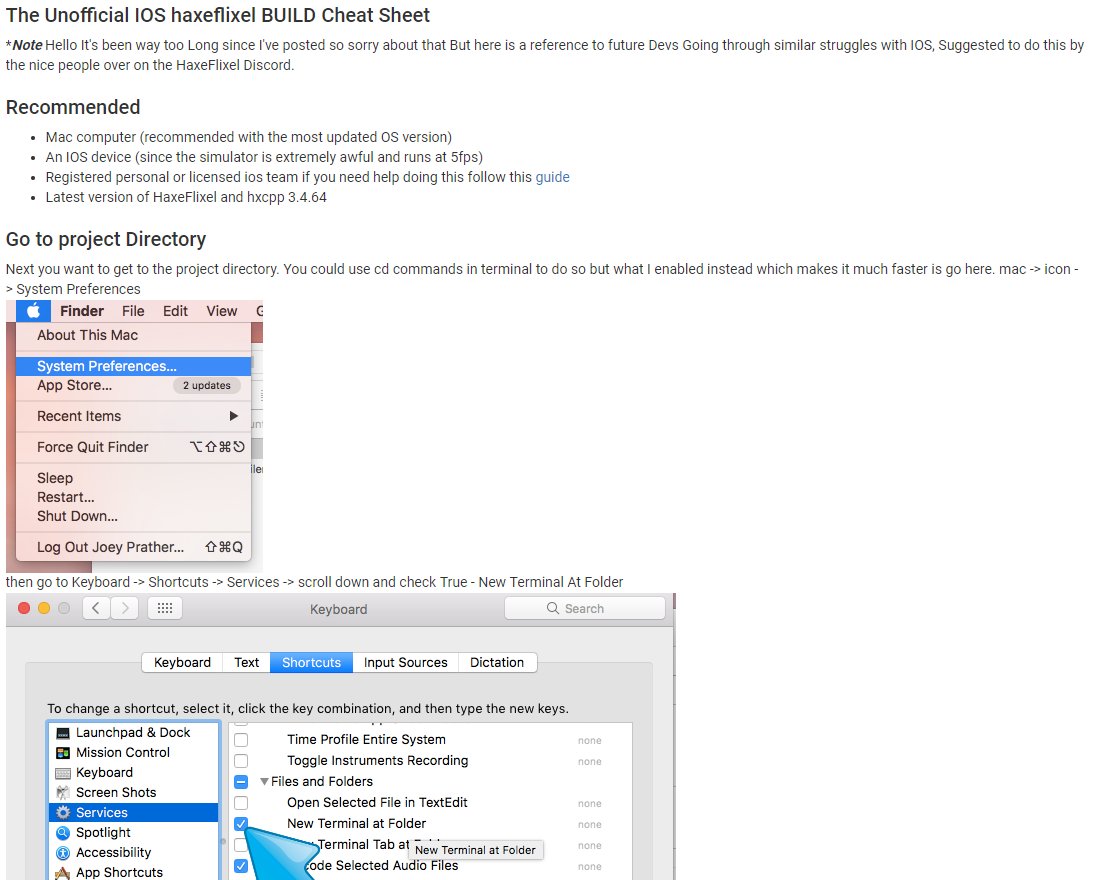Select Services category in list
This screenshot has height=880, width=1097.
click(134, 812)
